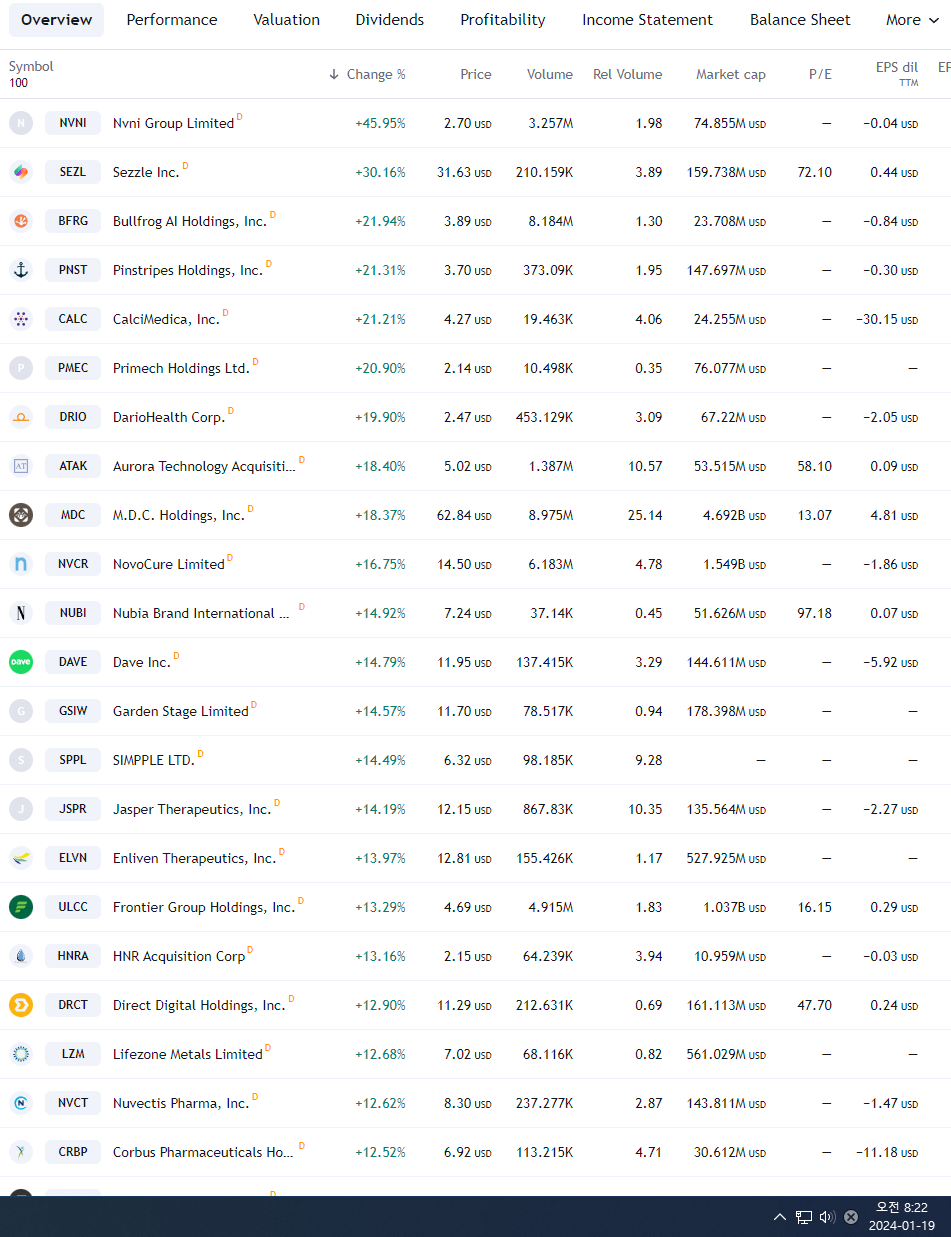Viewport: 951px width, 1237px height.
Task: Click the M.D.C. Holdings logo icon
Action: pos(21,515)
